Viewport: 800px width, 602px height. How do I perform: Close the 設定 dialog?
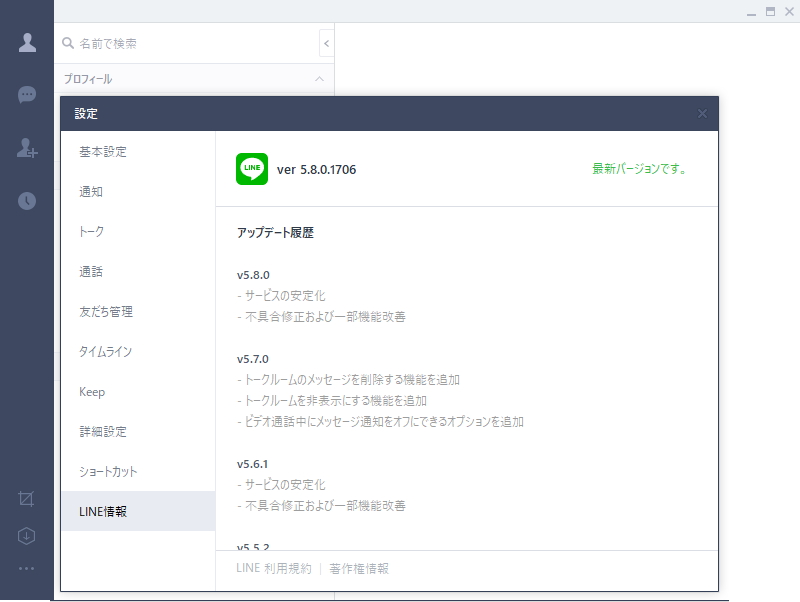click(703, 113)
